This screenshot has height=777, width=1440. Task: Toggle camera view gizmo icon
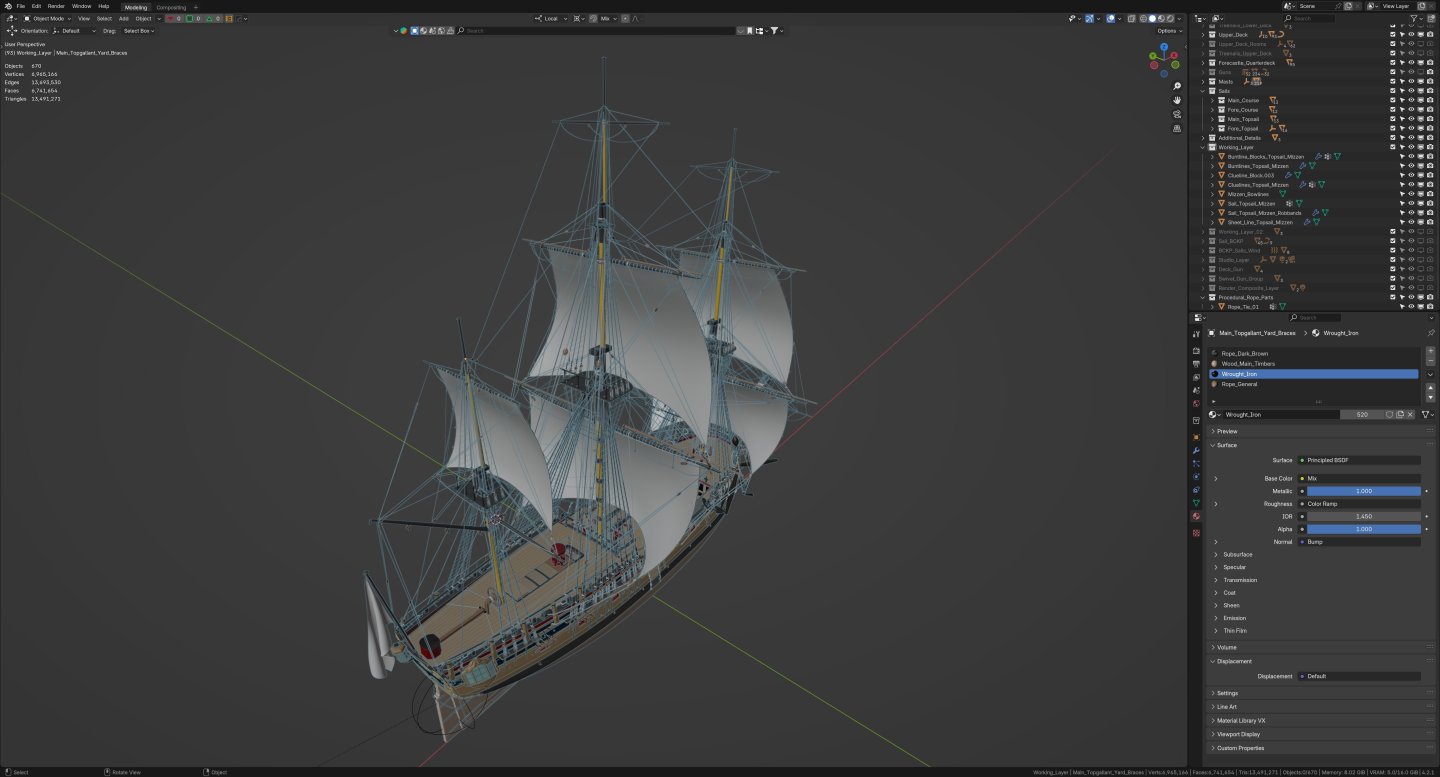[1177, 114]
